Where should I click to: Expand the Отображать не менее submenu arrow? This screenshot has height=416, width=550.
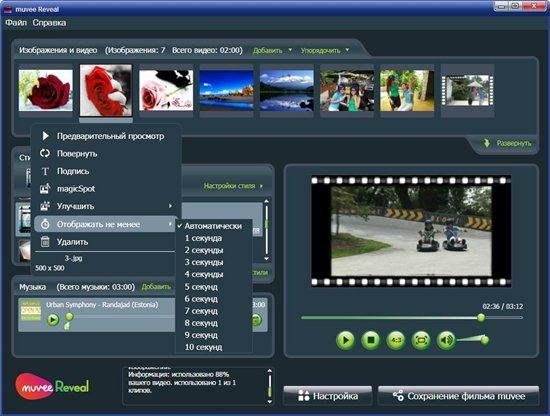coord(170,224)
